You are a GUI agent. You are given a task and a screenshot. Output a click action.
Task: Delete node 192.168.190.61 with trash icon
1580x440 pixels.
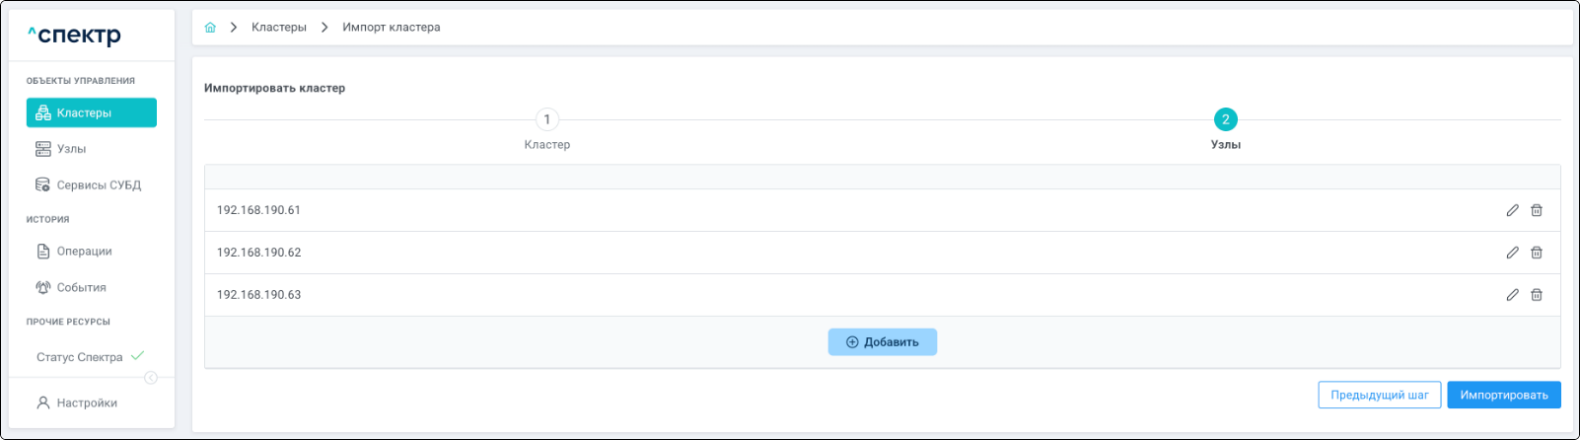pyautogui.click(x=1537, y=210)
